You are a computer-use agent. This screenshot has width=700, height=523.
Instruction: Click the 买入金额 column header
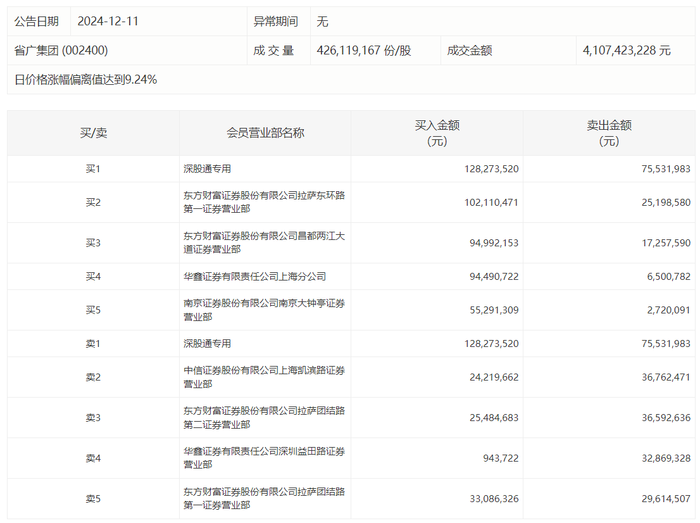point(437,133)
